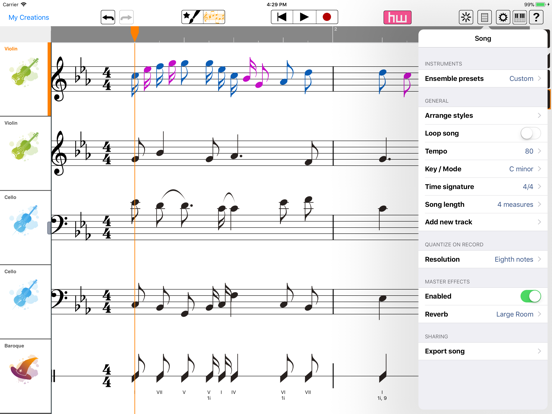Select the second Cello track
This screenshot has height=414, width=552.
[x=25, y=302]
